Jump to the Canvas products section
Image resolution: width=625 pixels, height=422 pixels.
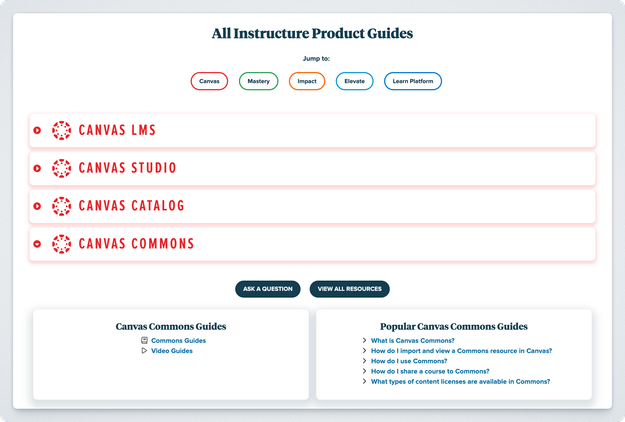[209, 81]
